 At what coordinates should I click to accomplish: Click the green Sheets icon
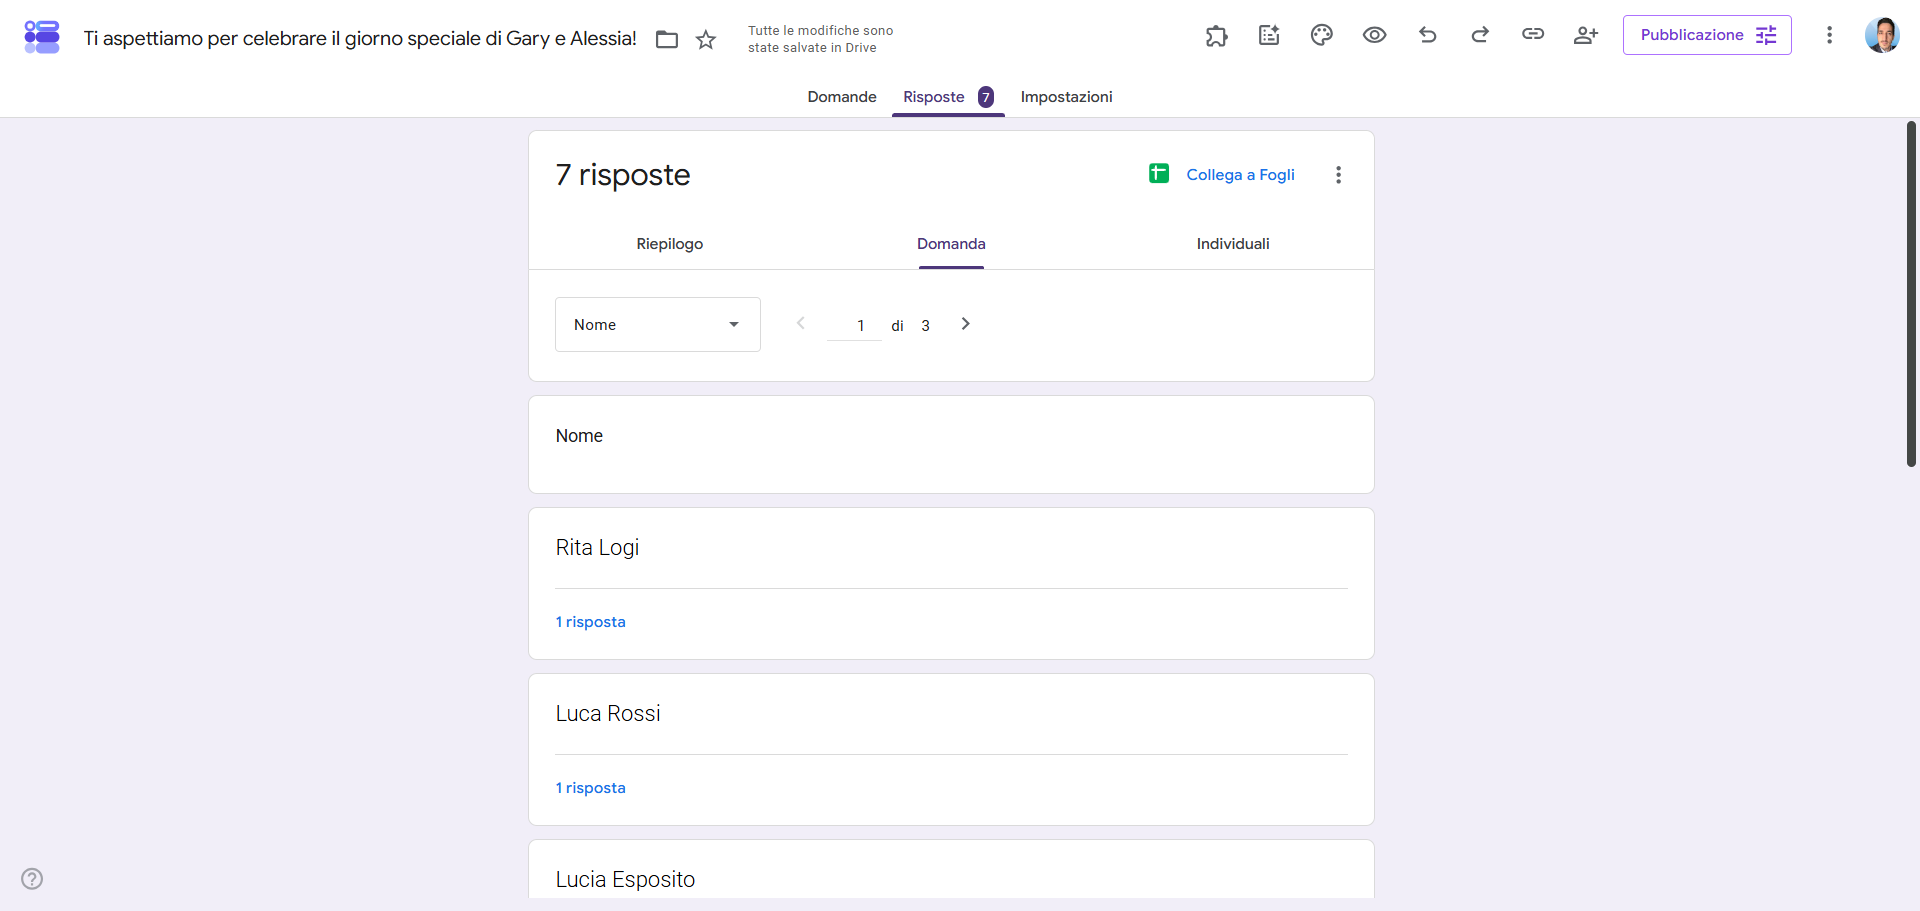pos(1159,174)
